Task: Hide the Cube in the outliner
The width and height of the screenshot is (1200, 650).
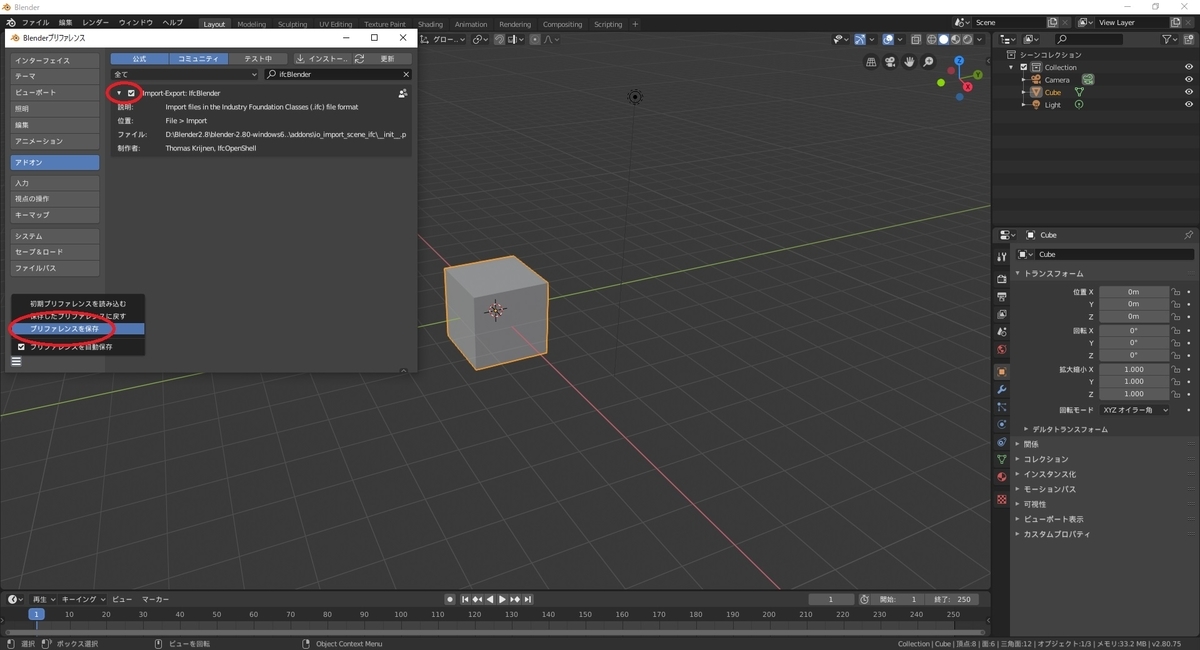Action: coord(1189,92)
